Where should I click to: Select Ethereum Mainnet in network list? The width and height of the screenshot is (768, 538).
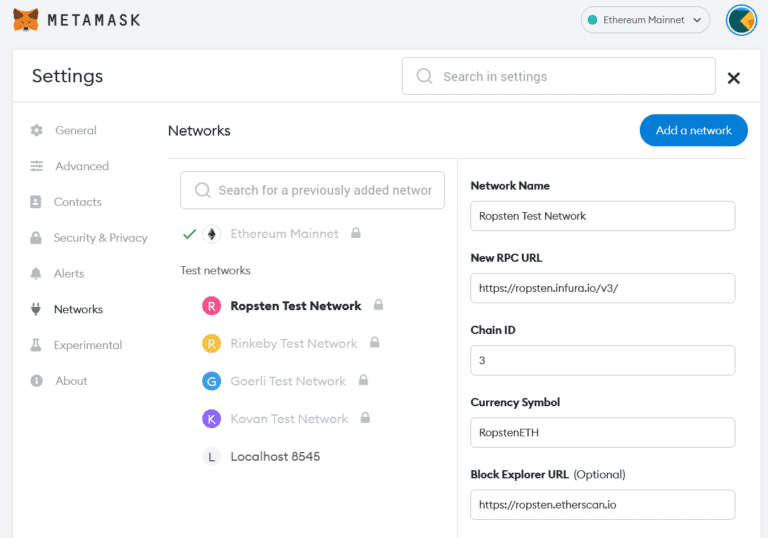[x=284, y=234]
